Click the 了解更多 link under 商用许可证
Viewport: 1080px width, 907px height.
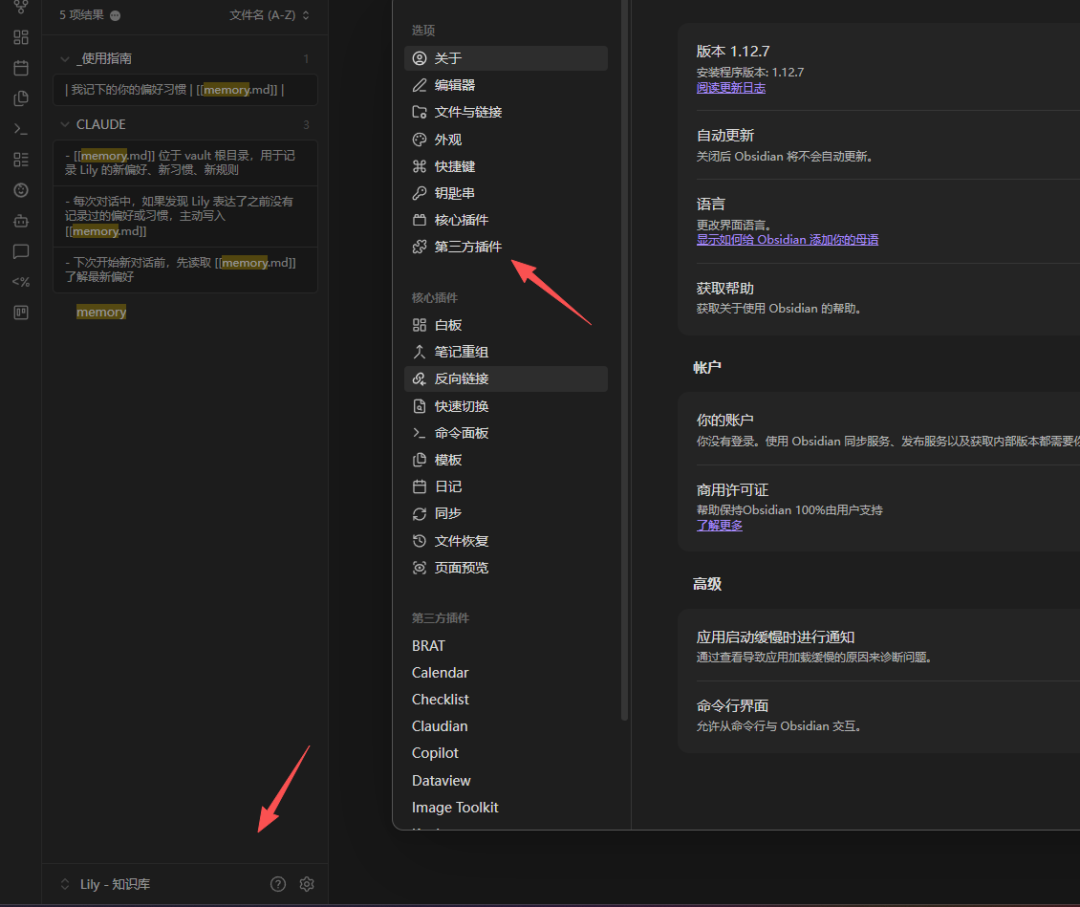(719, 525)
